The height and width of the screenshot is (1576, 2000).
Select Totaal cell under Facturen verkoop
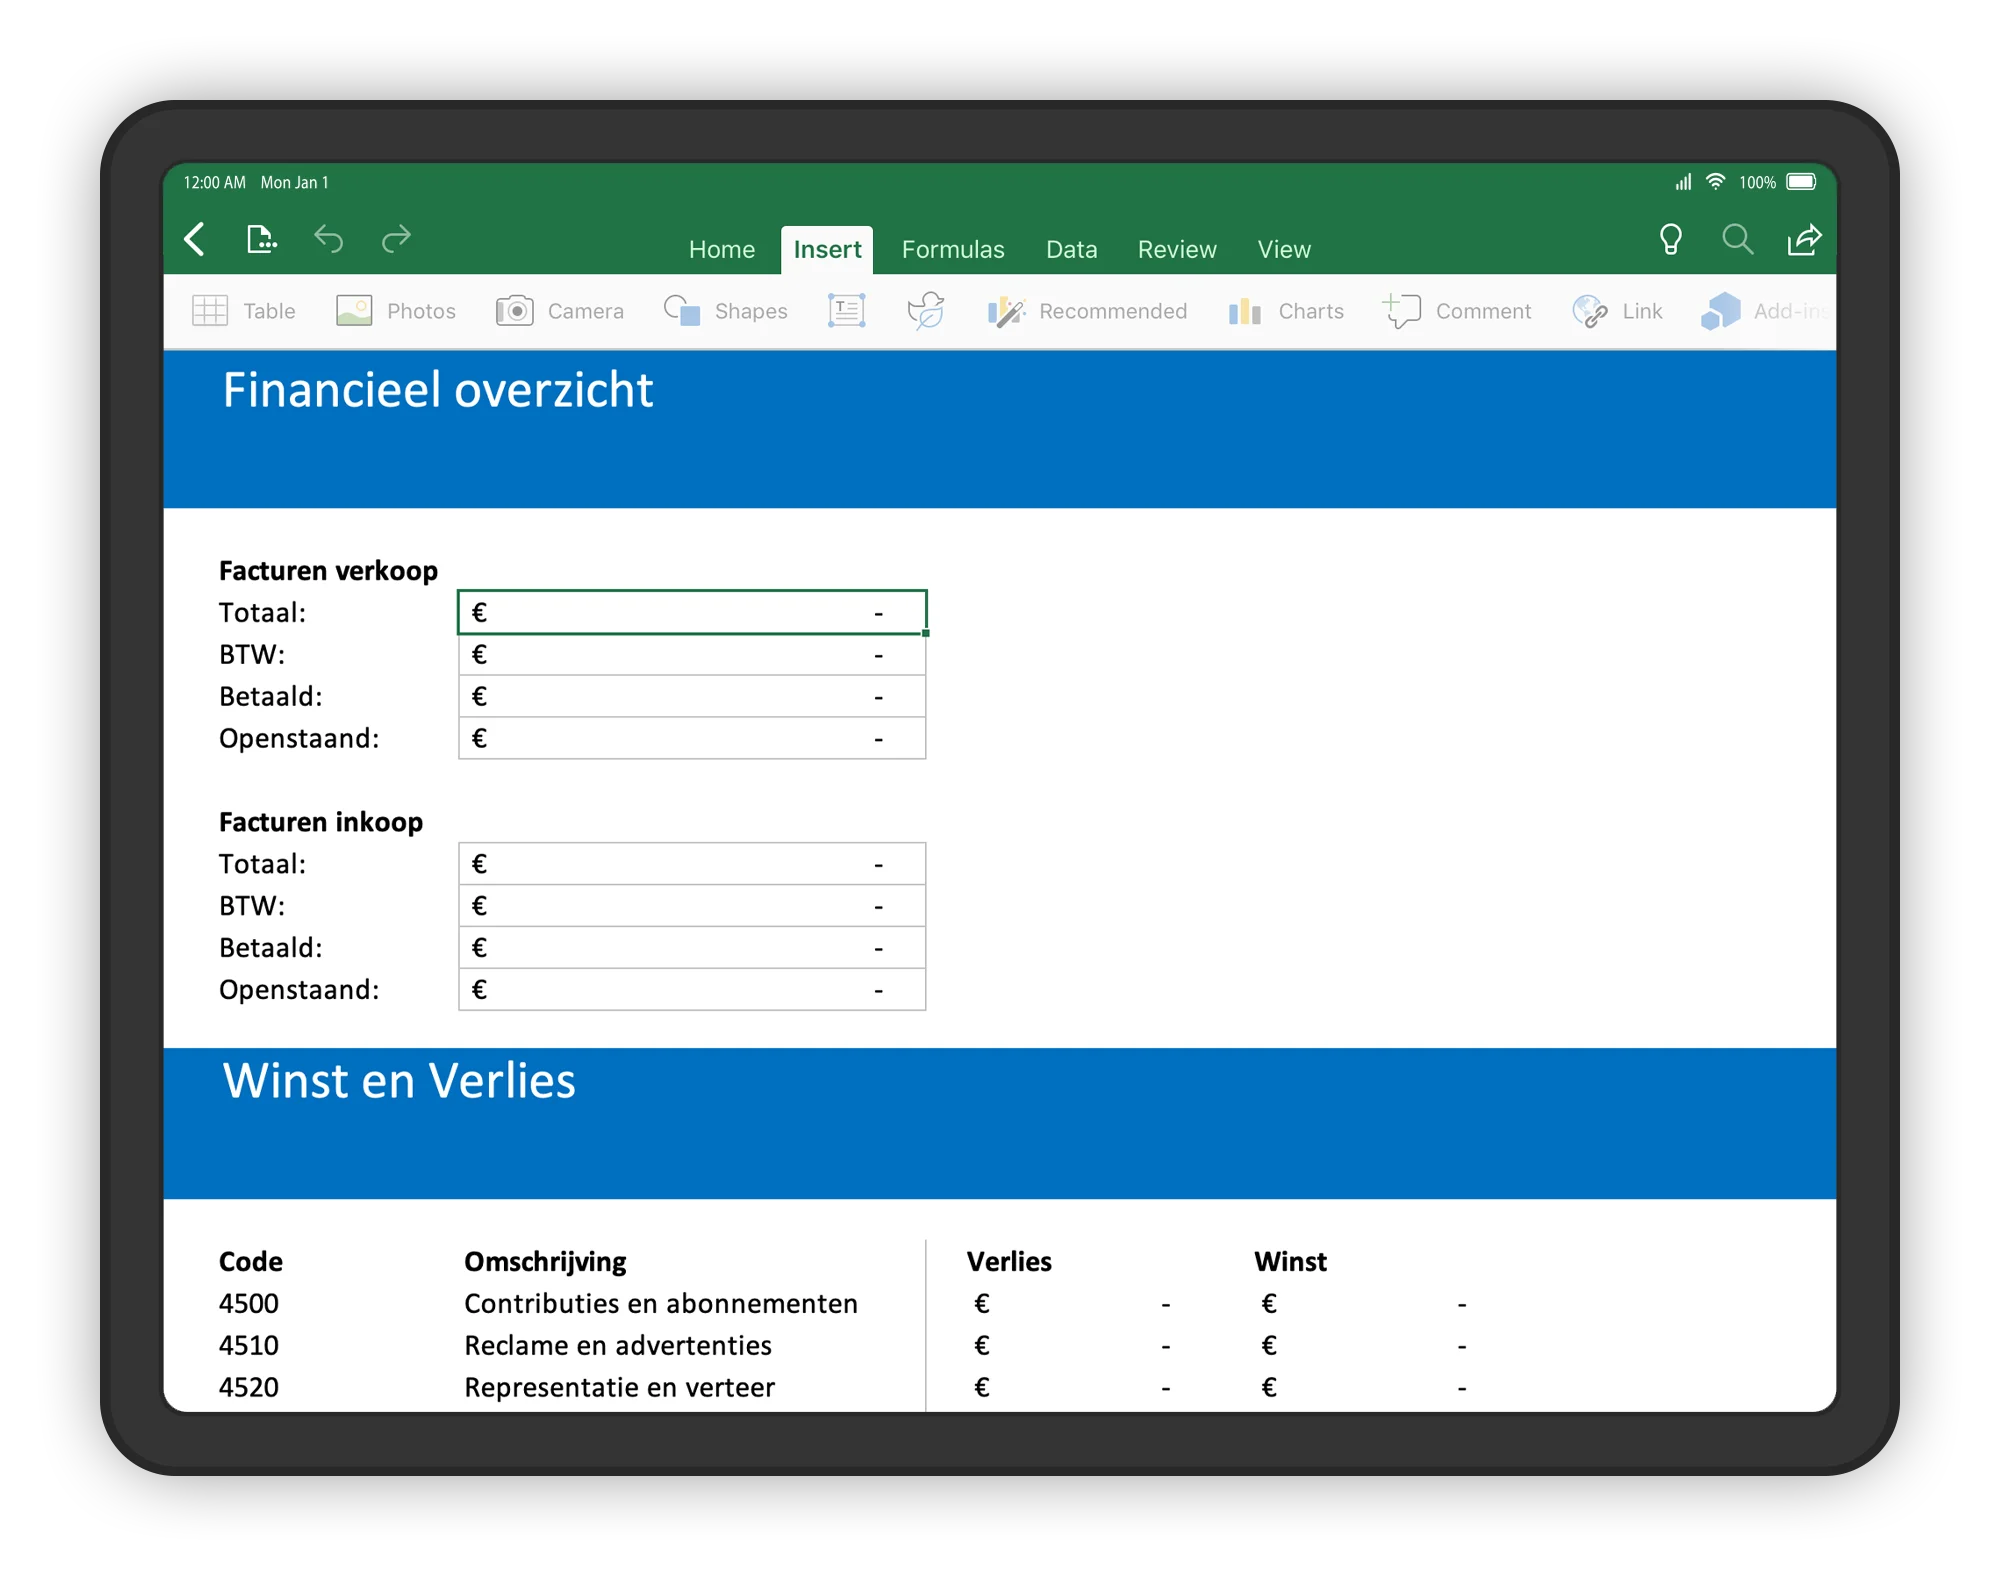[x=692, y=612]
